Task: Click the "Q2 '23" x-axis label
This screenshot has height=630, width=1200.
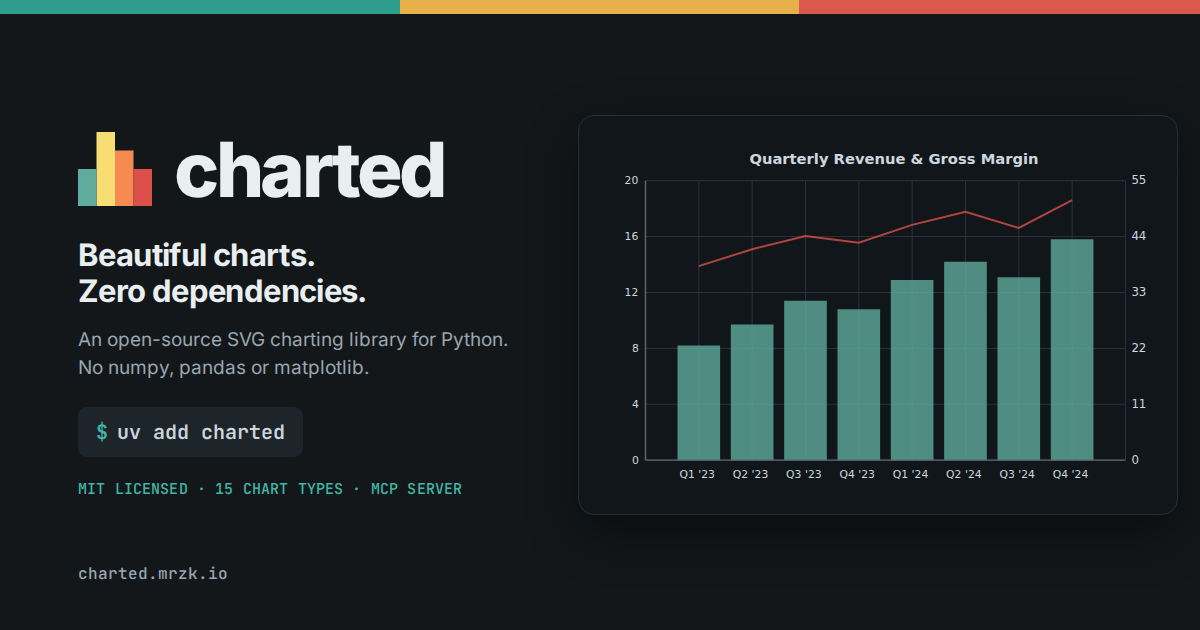Action: 751,475
